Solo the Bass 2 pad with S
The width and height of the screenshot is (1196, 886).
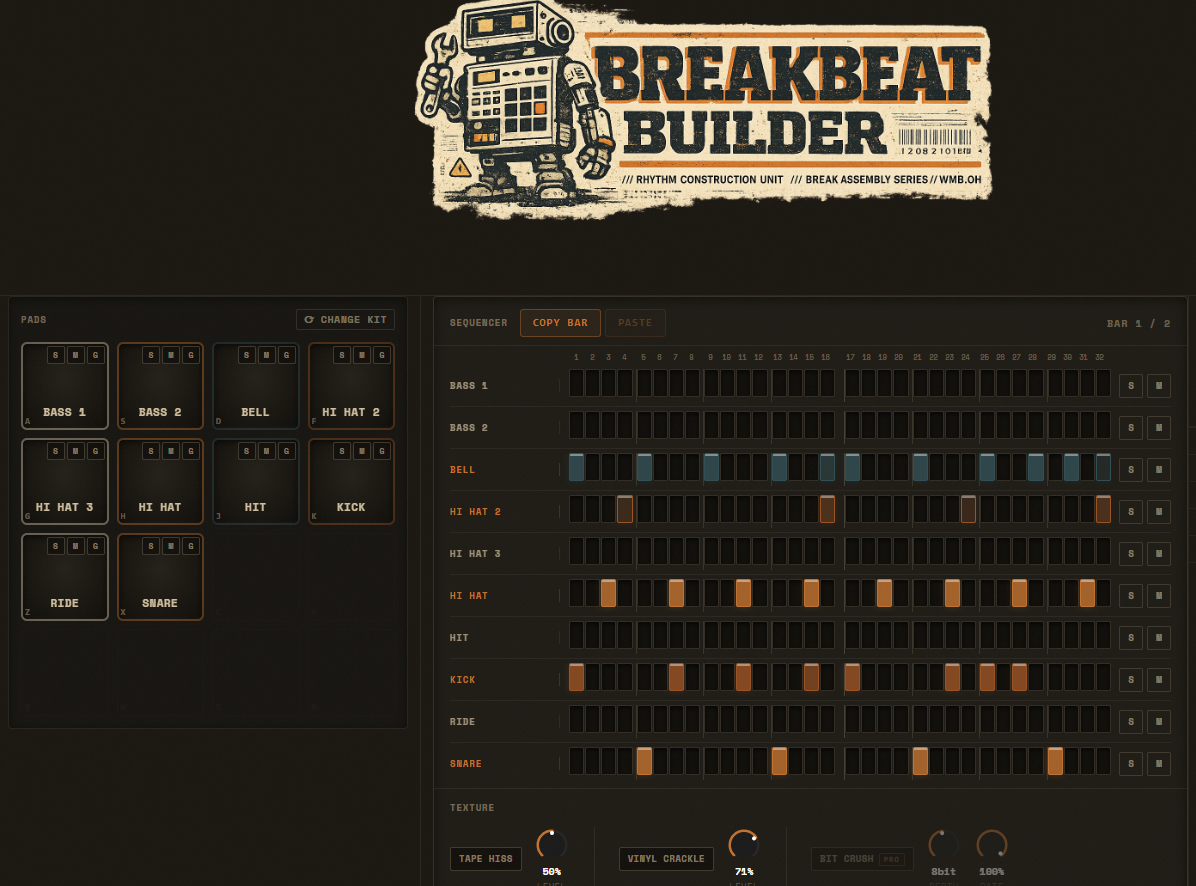tap(151, 355)
